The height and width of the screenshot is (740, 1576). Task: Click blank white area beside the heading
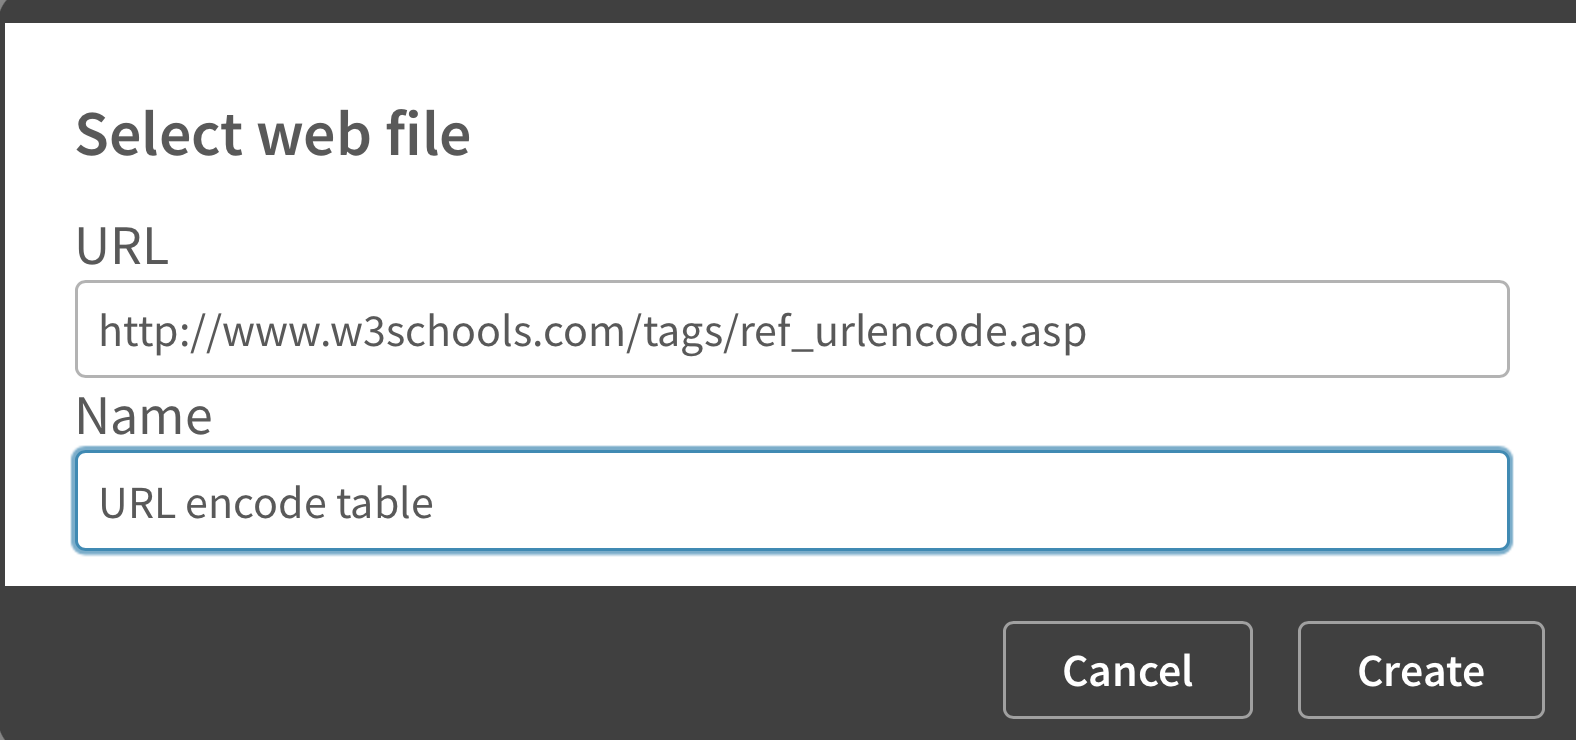[1000, 134]
